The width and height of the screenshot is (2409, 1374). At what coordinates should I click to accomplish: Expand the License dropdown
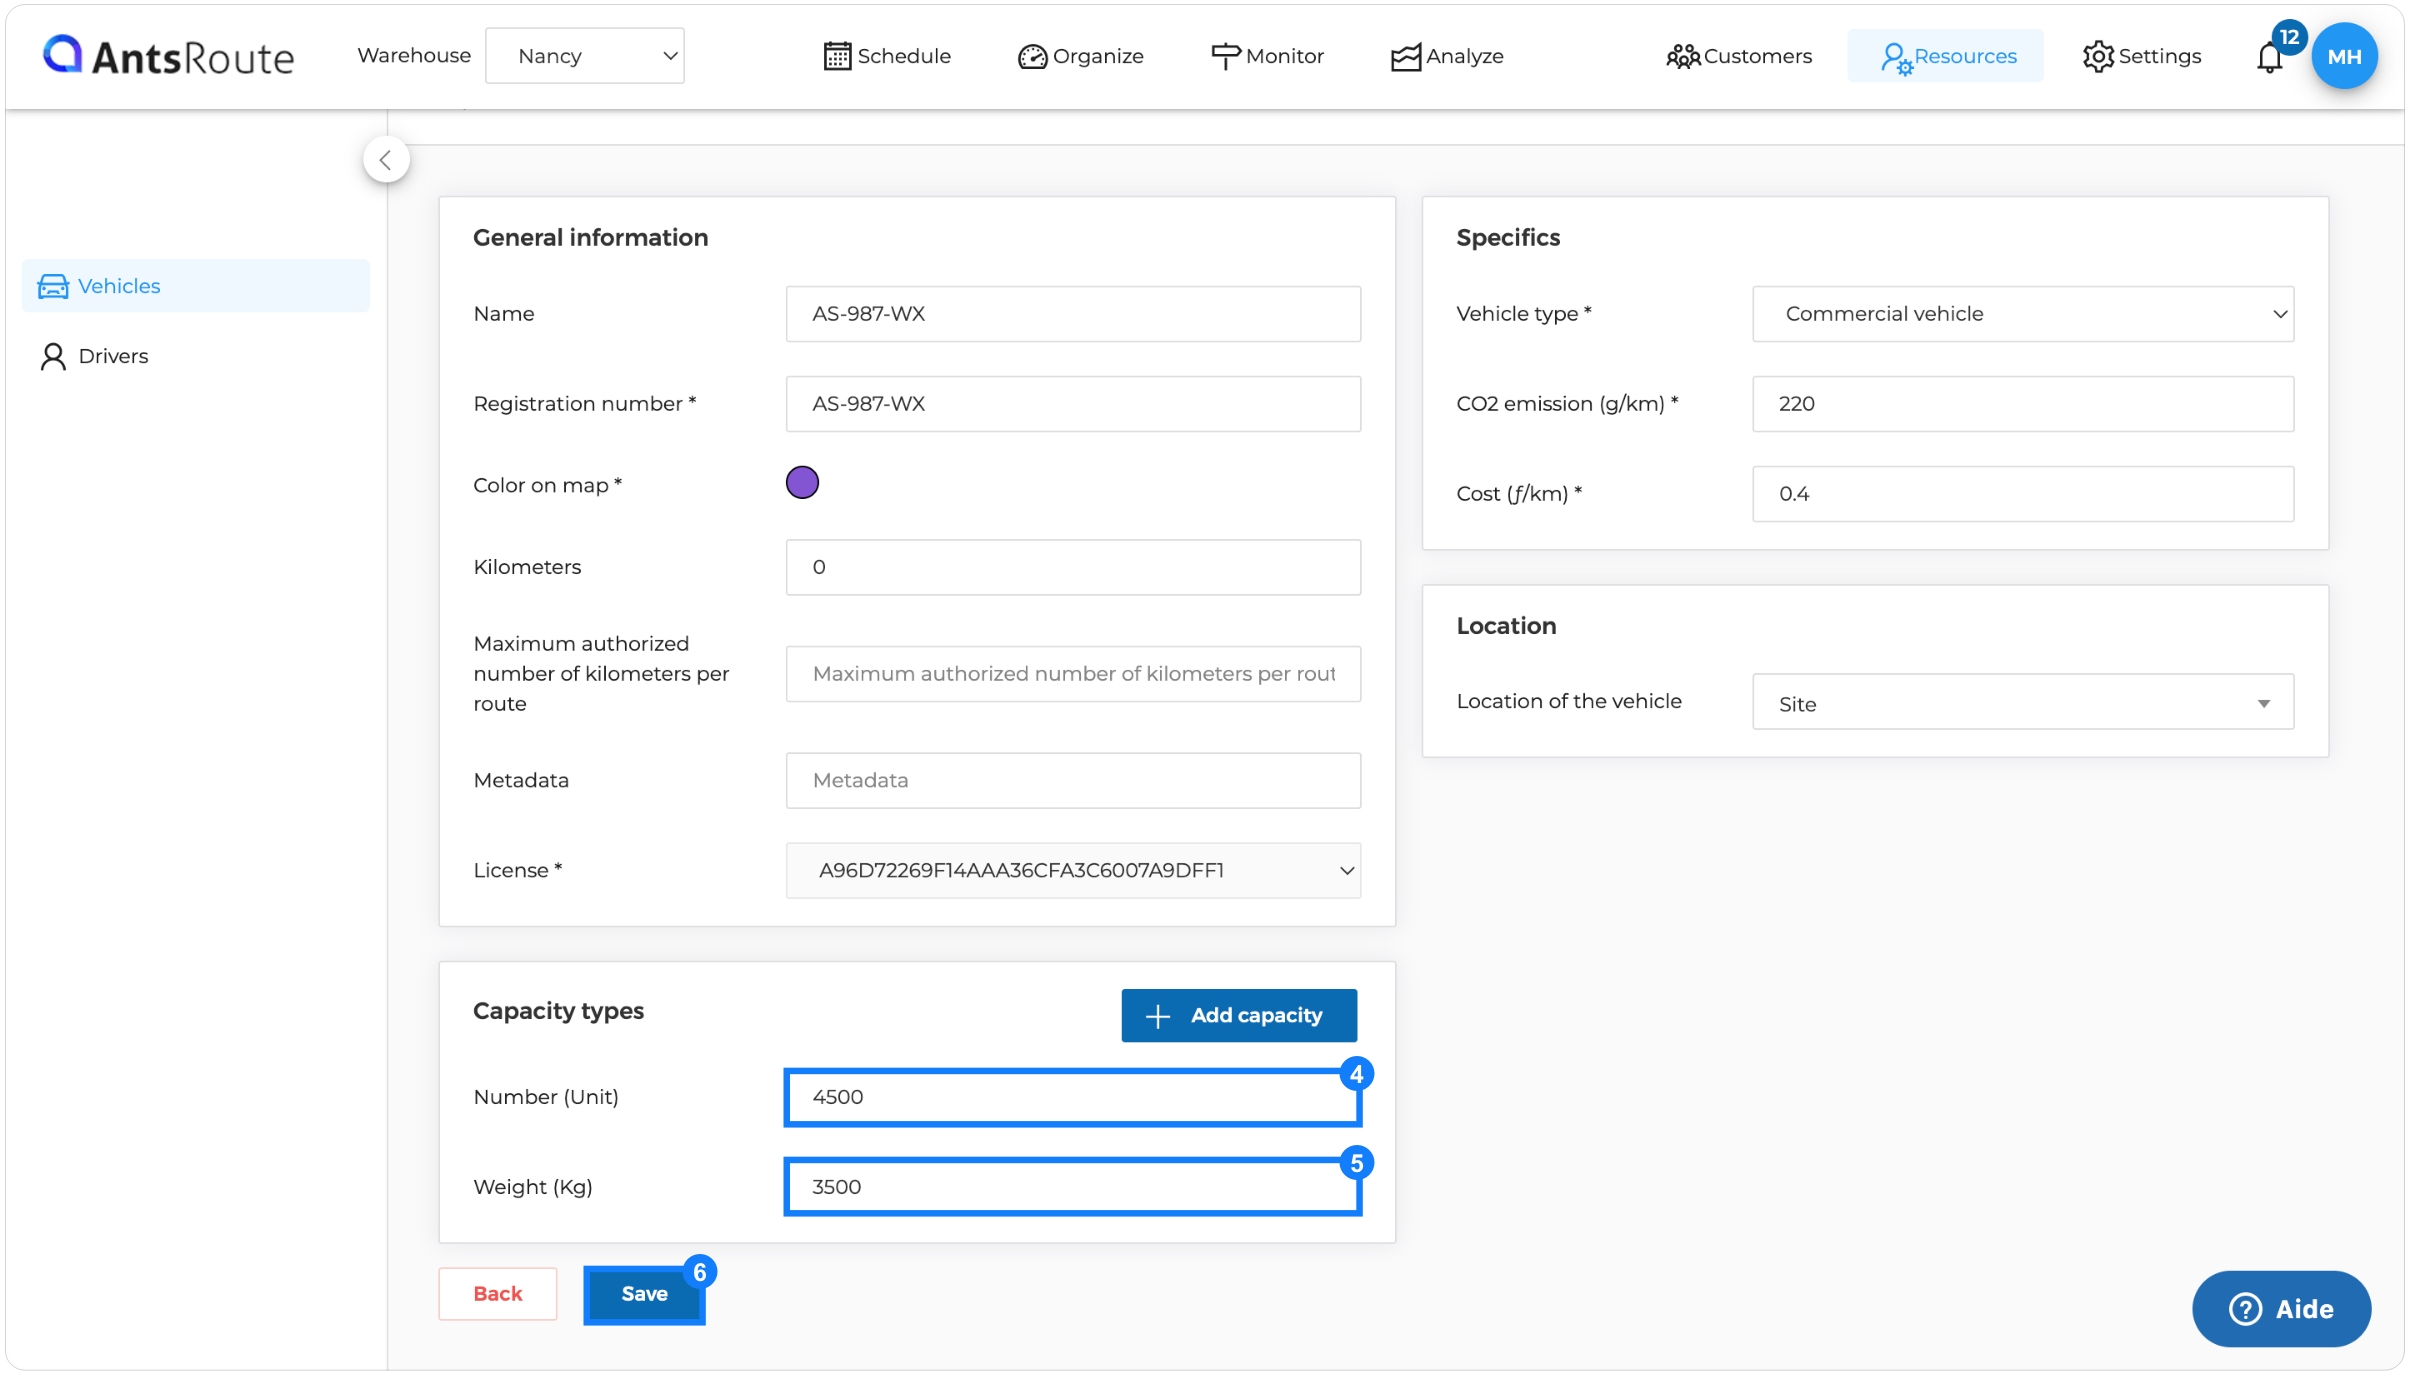(1073, 870)
